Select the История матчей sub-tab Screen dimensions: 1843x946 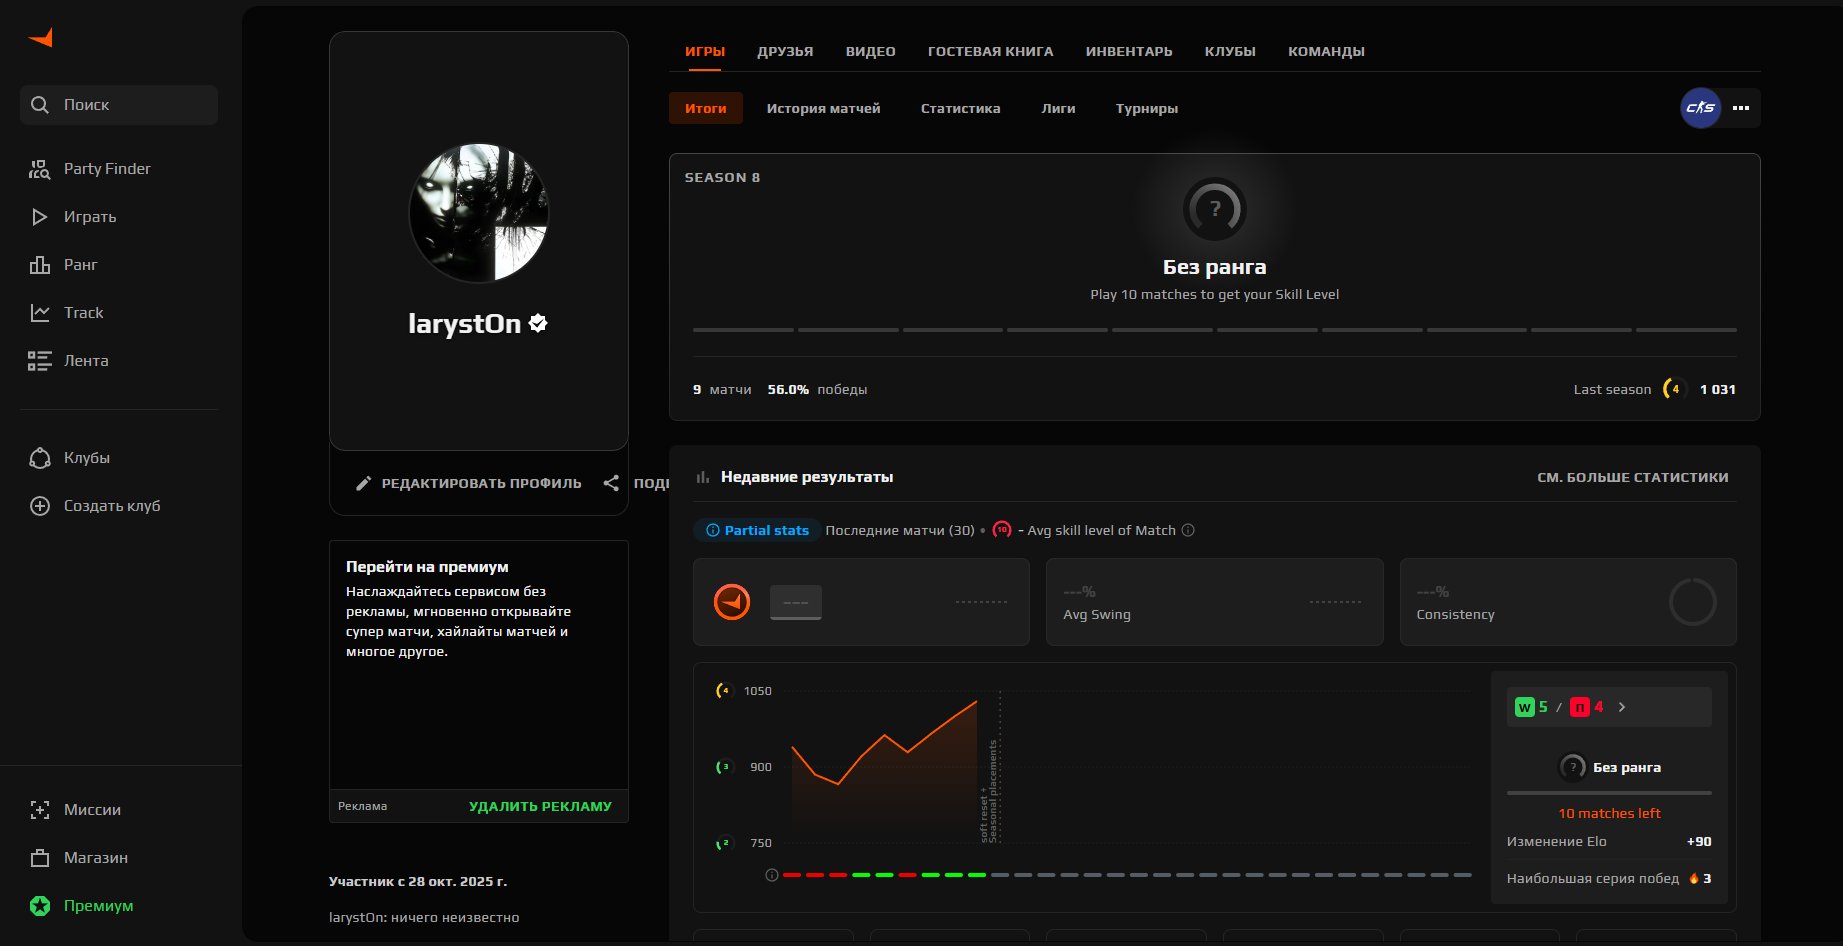coord(824,108)
